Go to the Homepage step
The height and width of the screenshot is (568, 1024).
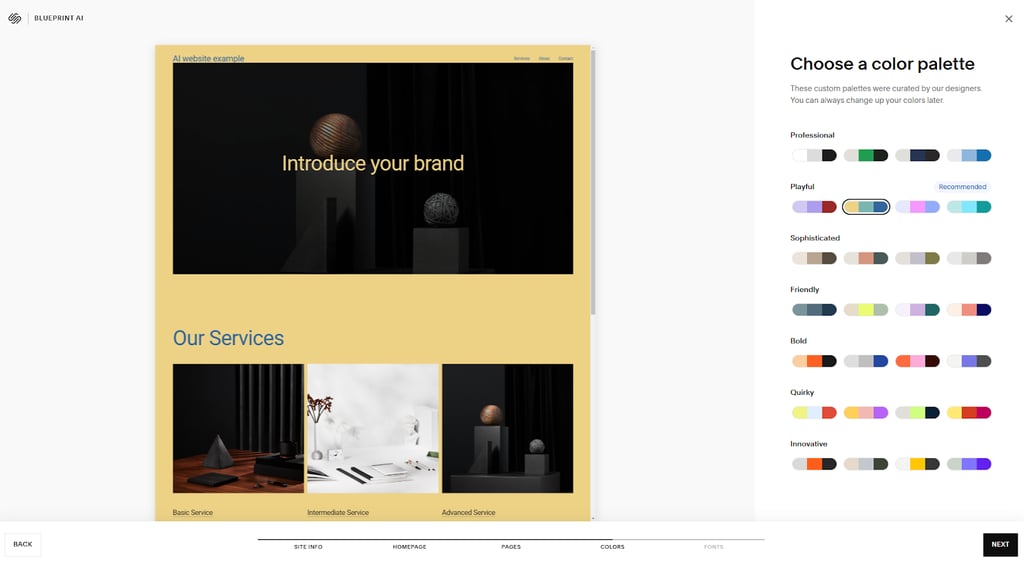[409, 546]
